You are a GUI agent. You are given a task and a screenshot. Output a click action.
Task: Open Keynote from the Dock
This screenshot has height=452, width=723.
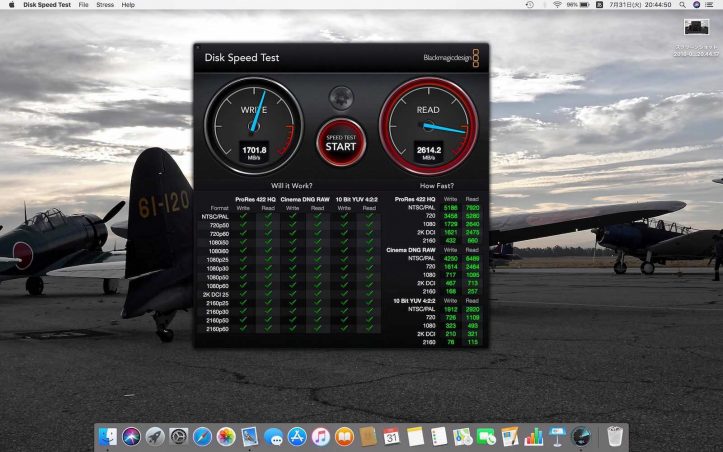point(557,436)
